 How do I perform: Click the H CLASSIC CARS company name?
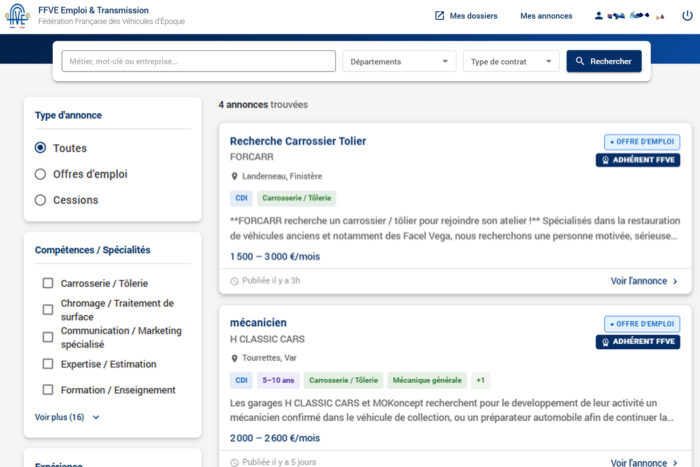267,339
